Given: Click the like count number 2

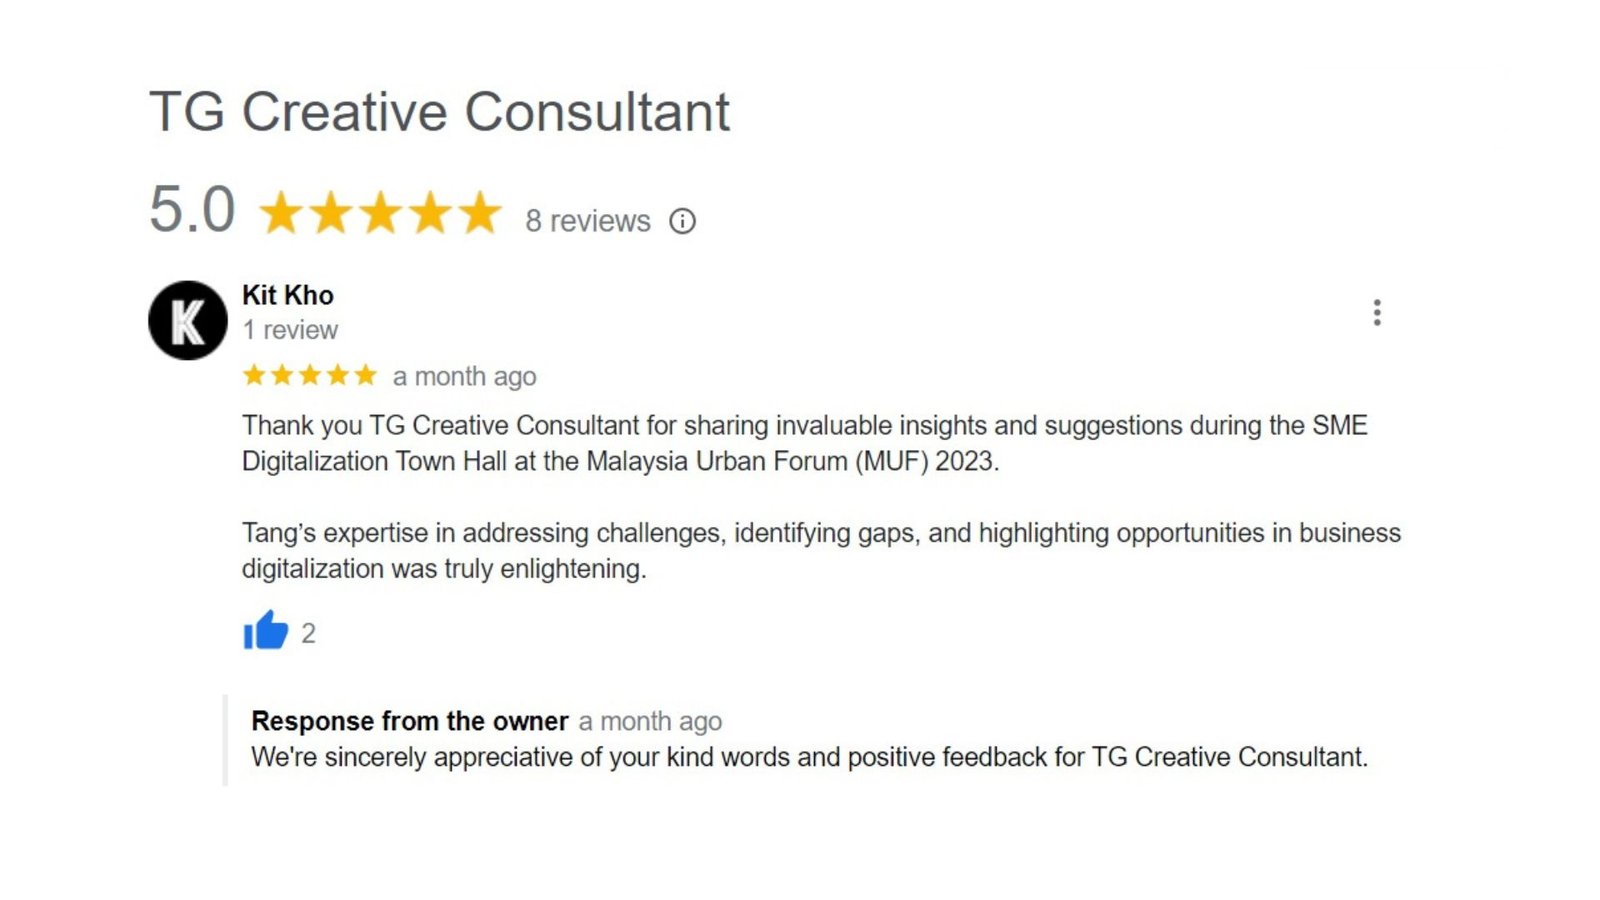Looking at the screenshot, I should (308, 633).
